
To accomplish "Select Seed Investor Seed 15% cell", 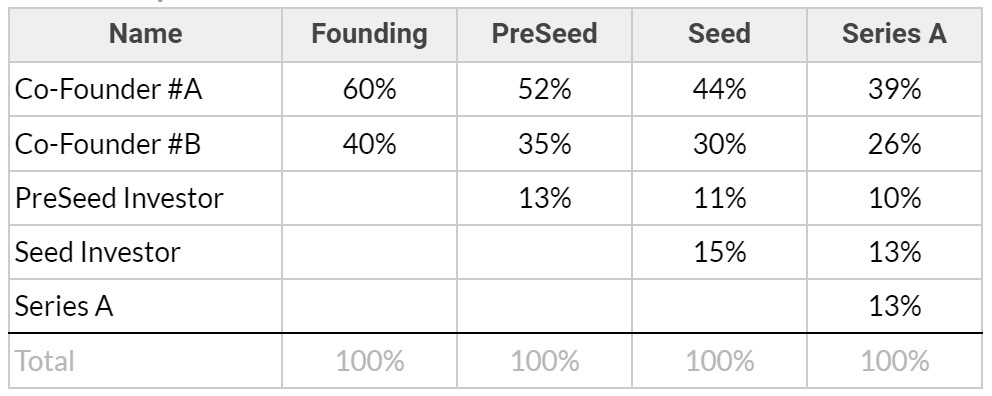I will [719, 252].
